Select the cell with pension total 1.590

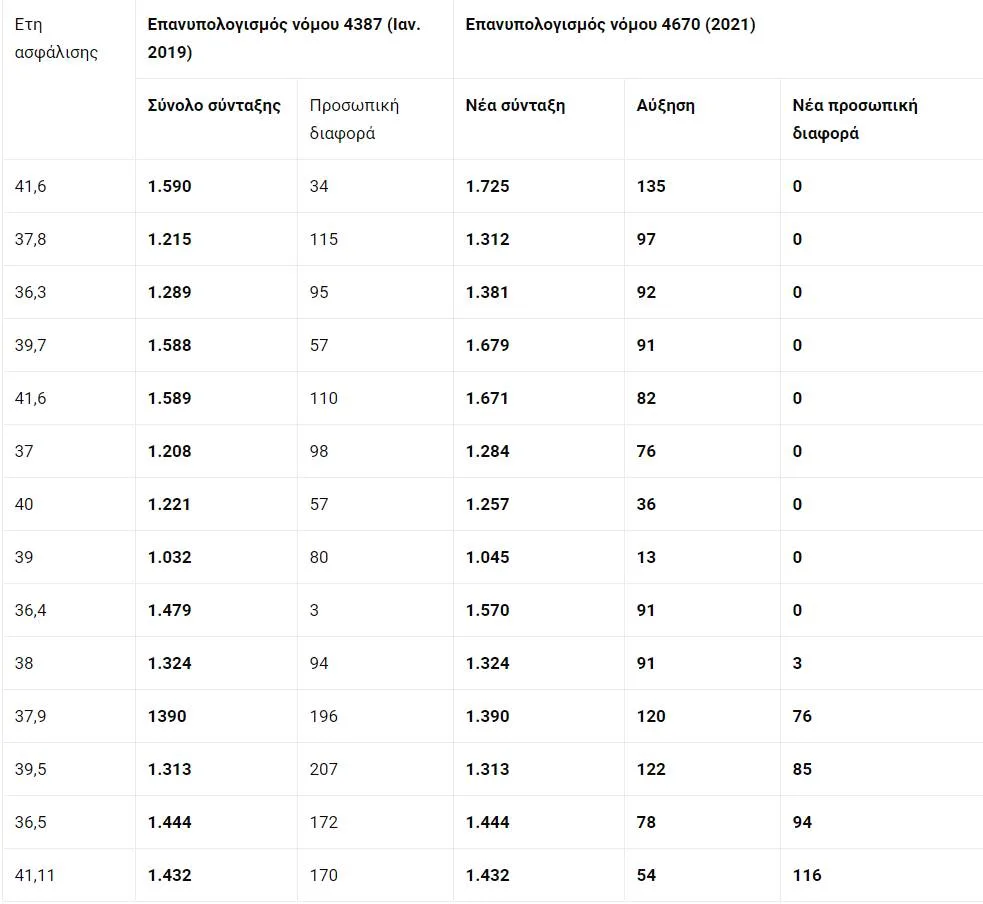[169, 186]
